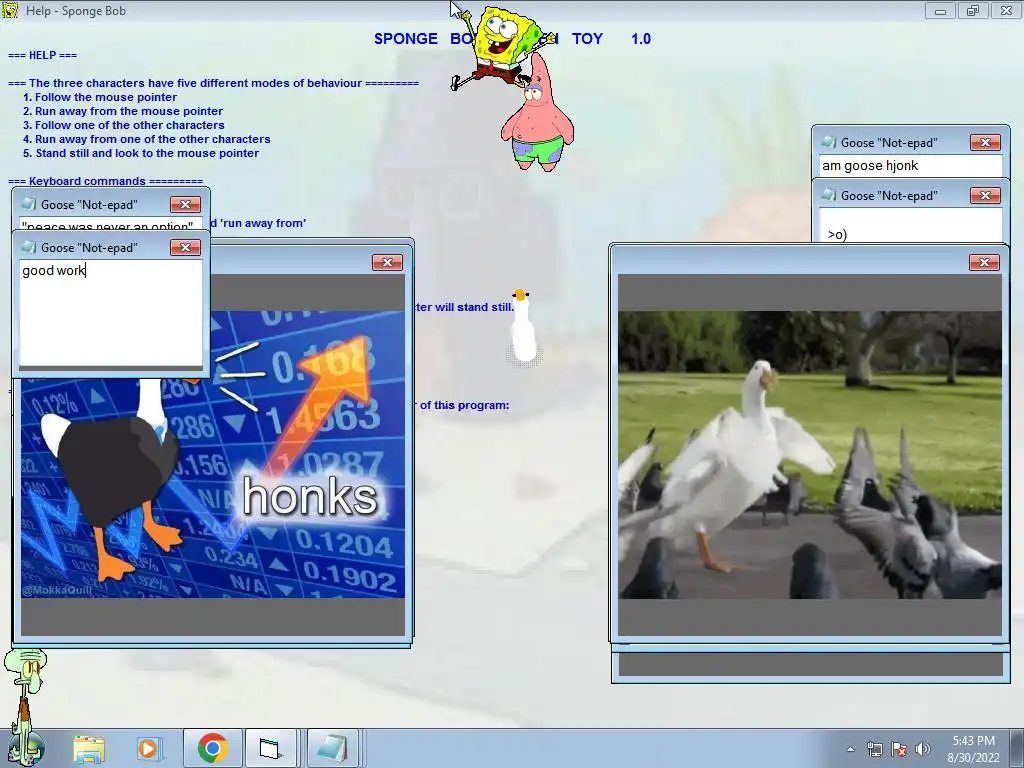The width and height of the screenshot is (1024, 768).
Task: Click the '=== Keyboard commands' heading
Action: click(105, 181)
